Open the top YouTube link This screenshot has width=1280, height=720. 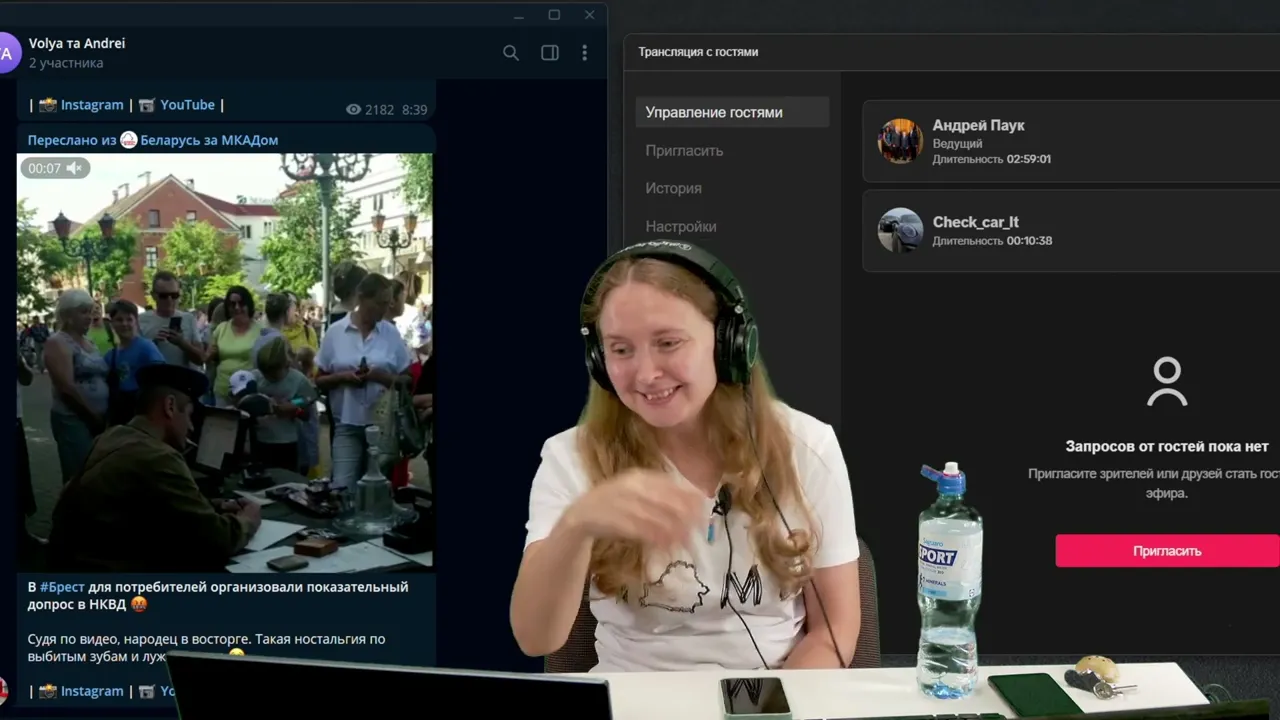coord(187,104)
